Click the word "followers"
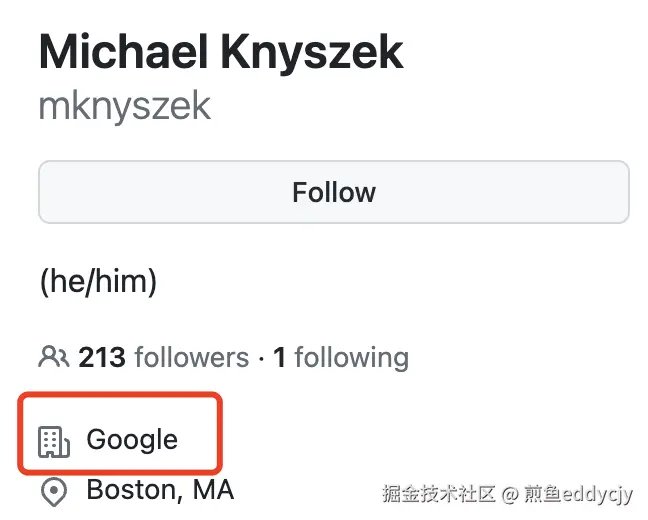Image resolution: width=648 pixels, height=520 pixels. click(x=191, y=357)
